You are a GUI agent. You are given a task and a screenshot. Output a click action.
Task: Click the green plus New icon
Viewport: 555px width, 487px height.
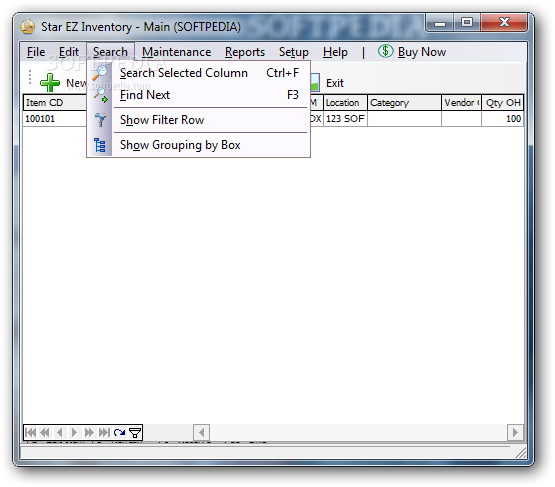point(50,82)
